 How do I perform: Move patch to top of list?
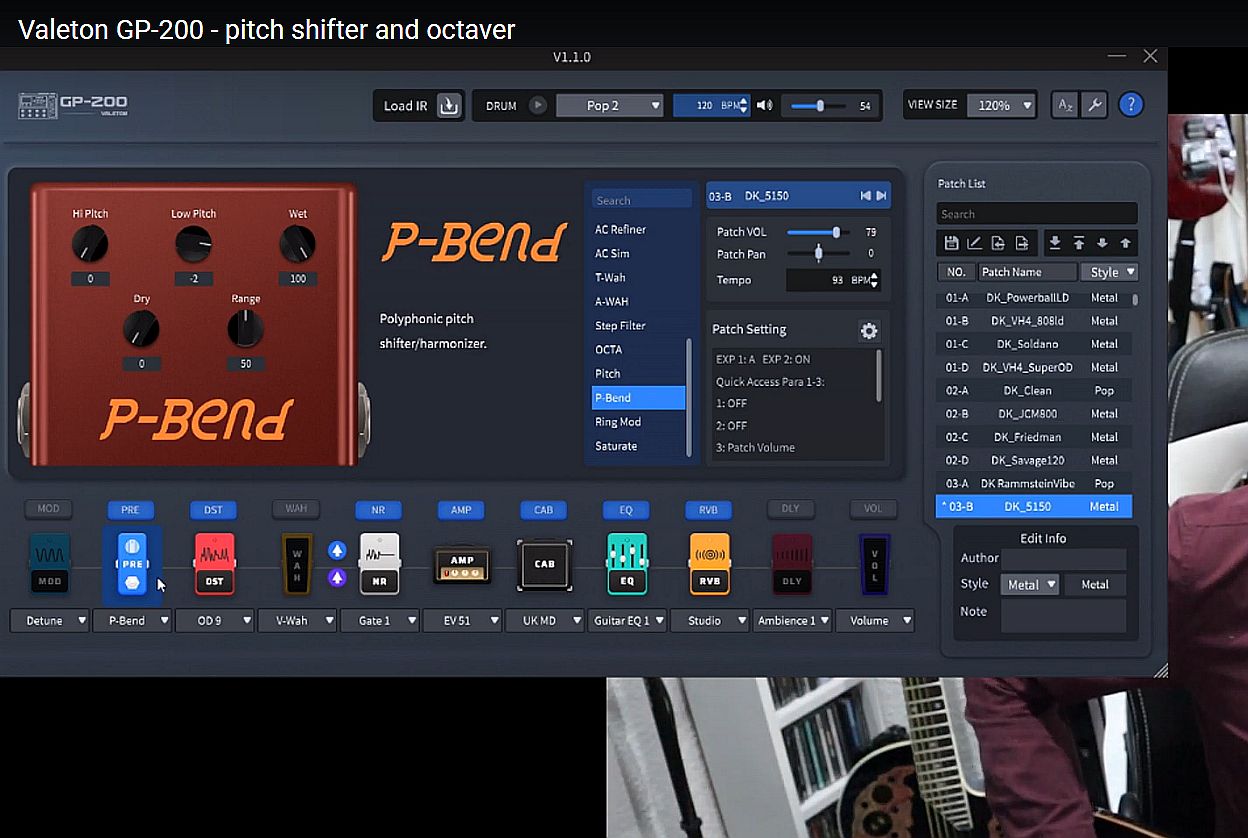click(1078, 243)
